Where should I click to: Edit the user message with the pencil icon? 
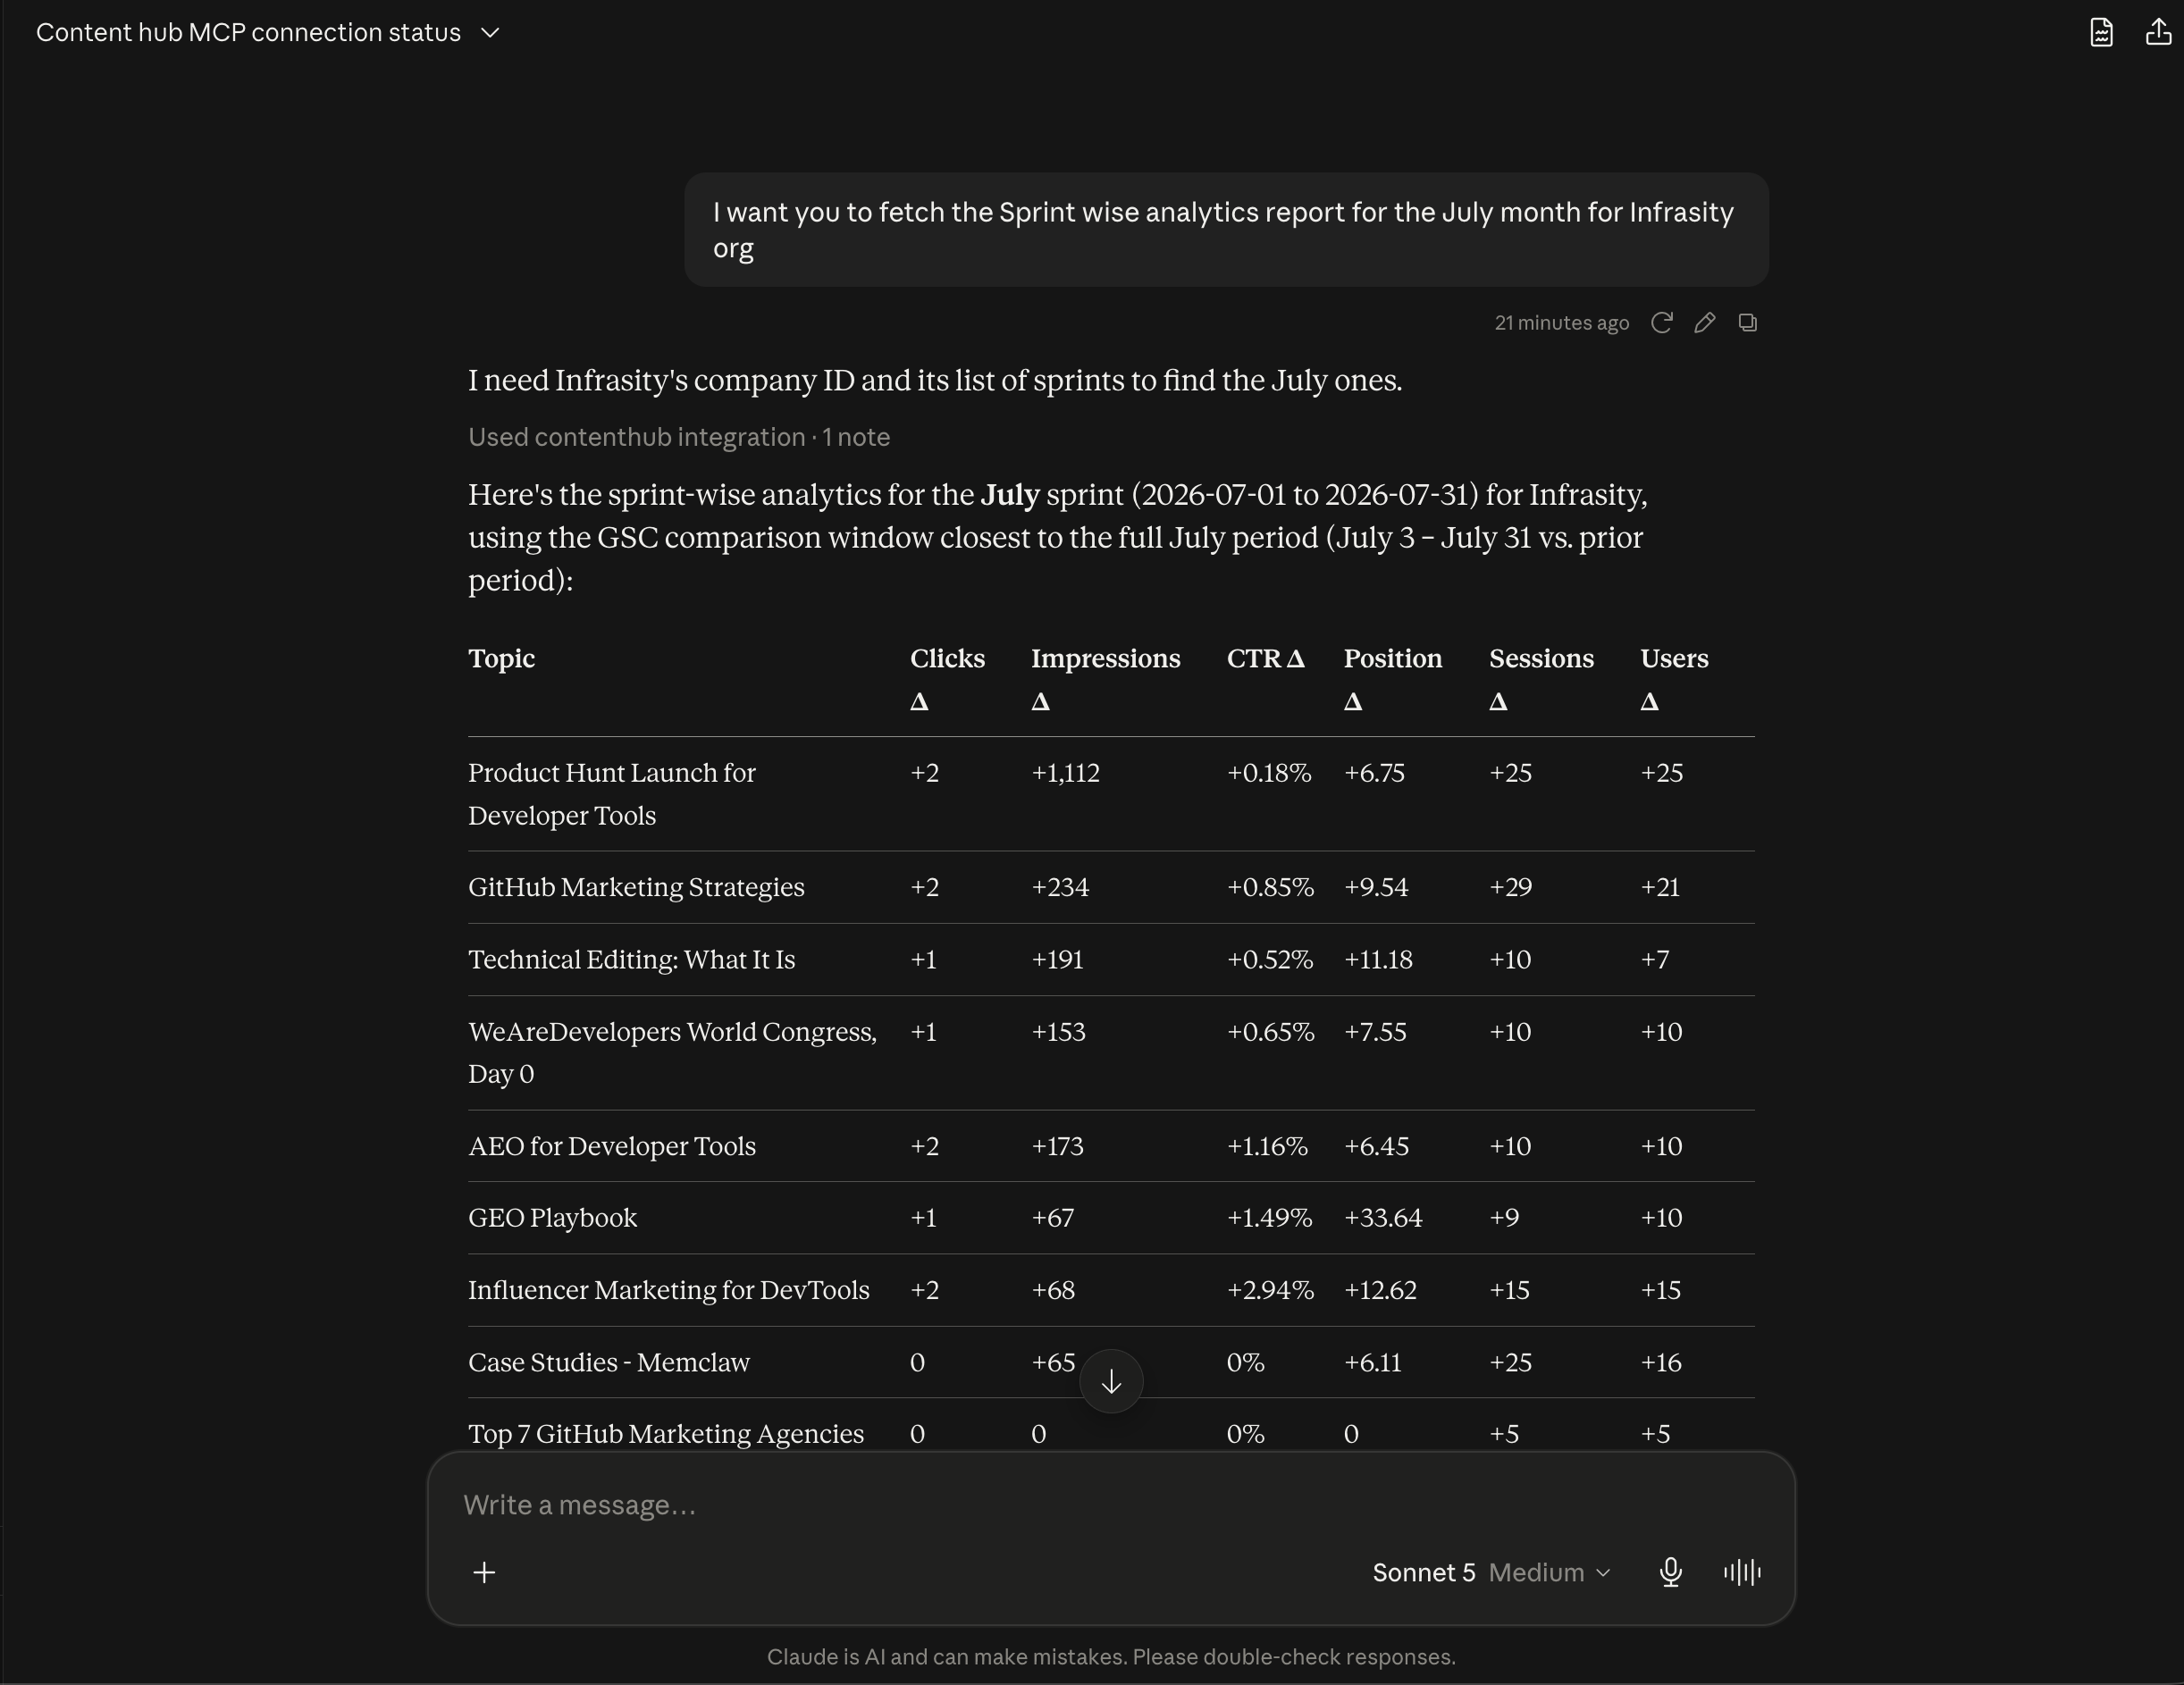point(1704,323)
